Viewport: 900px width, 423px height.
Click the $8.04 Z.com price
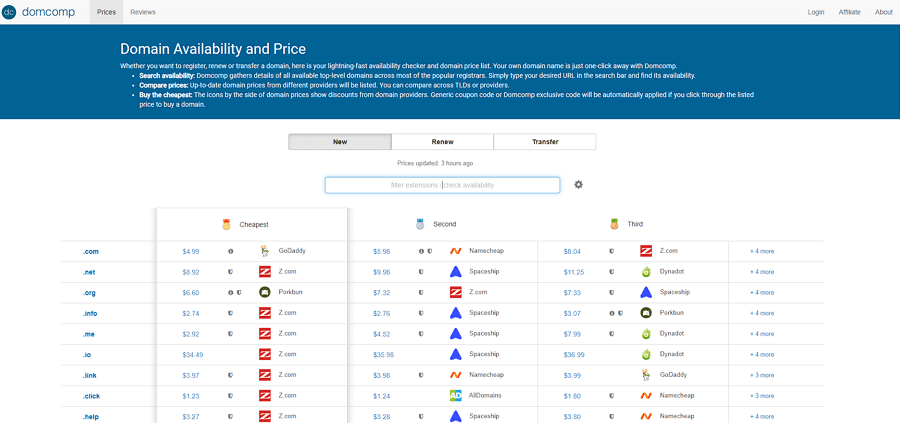(572, 251)
